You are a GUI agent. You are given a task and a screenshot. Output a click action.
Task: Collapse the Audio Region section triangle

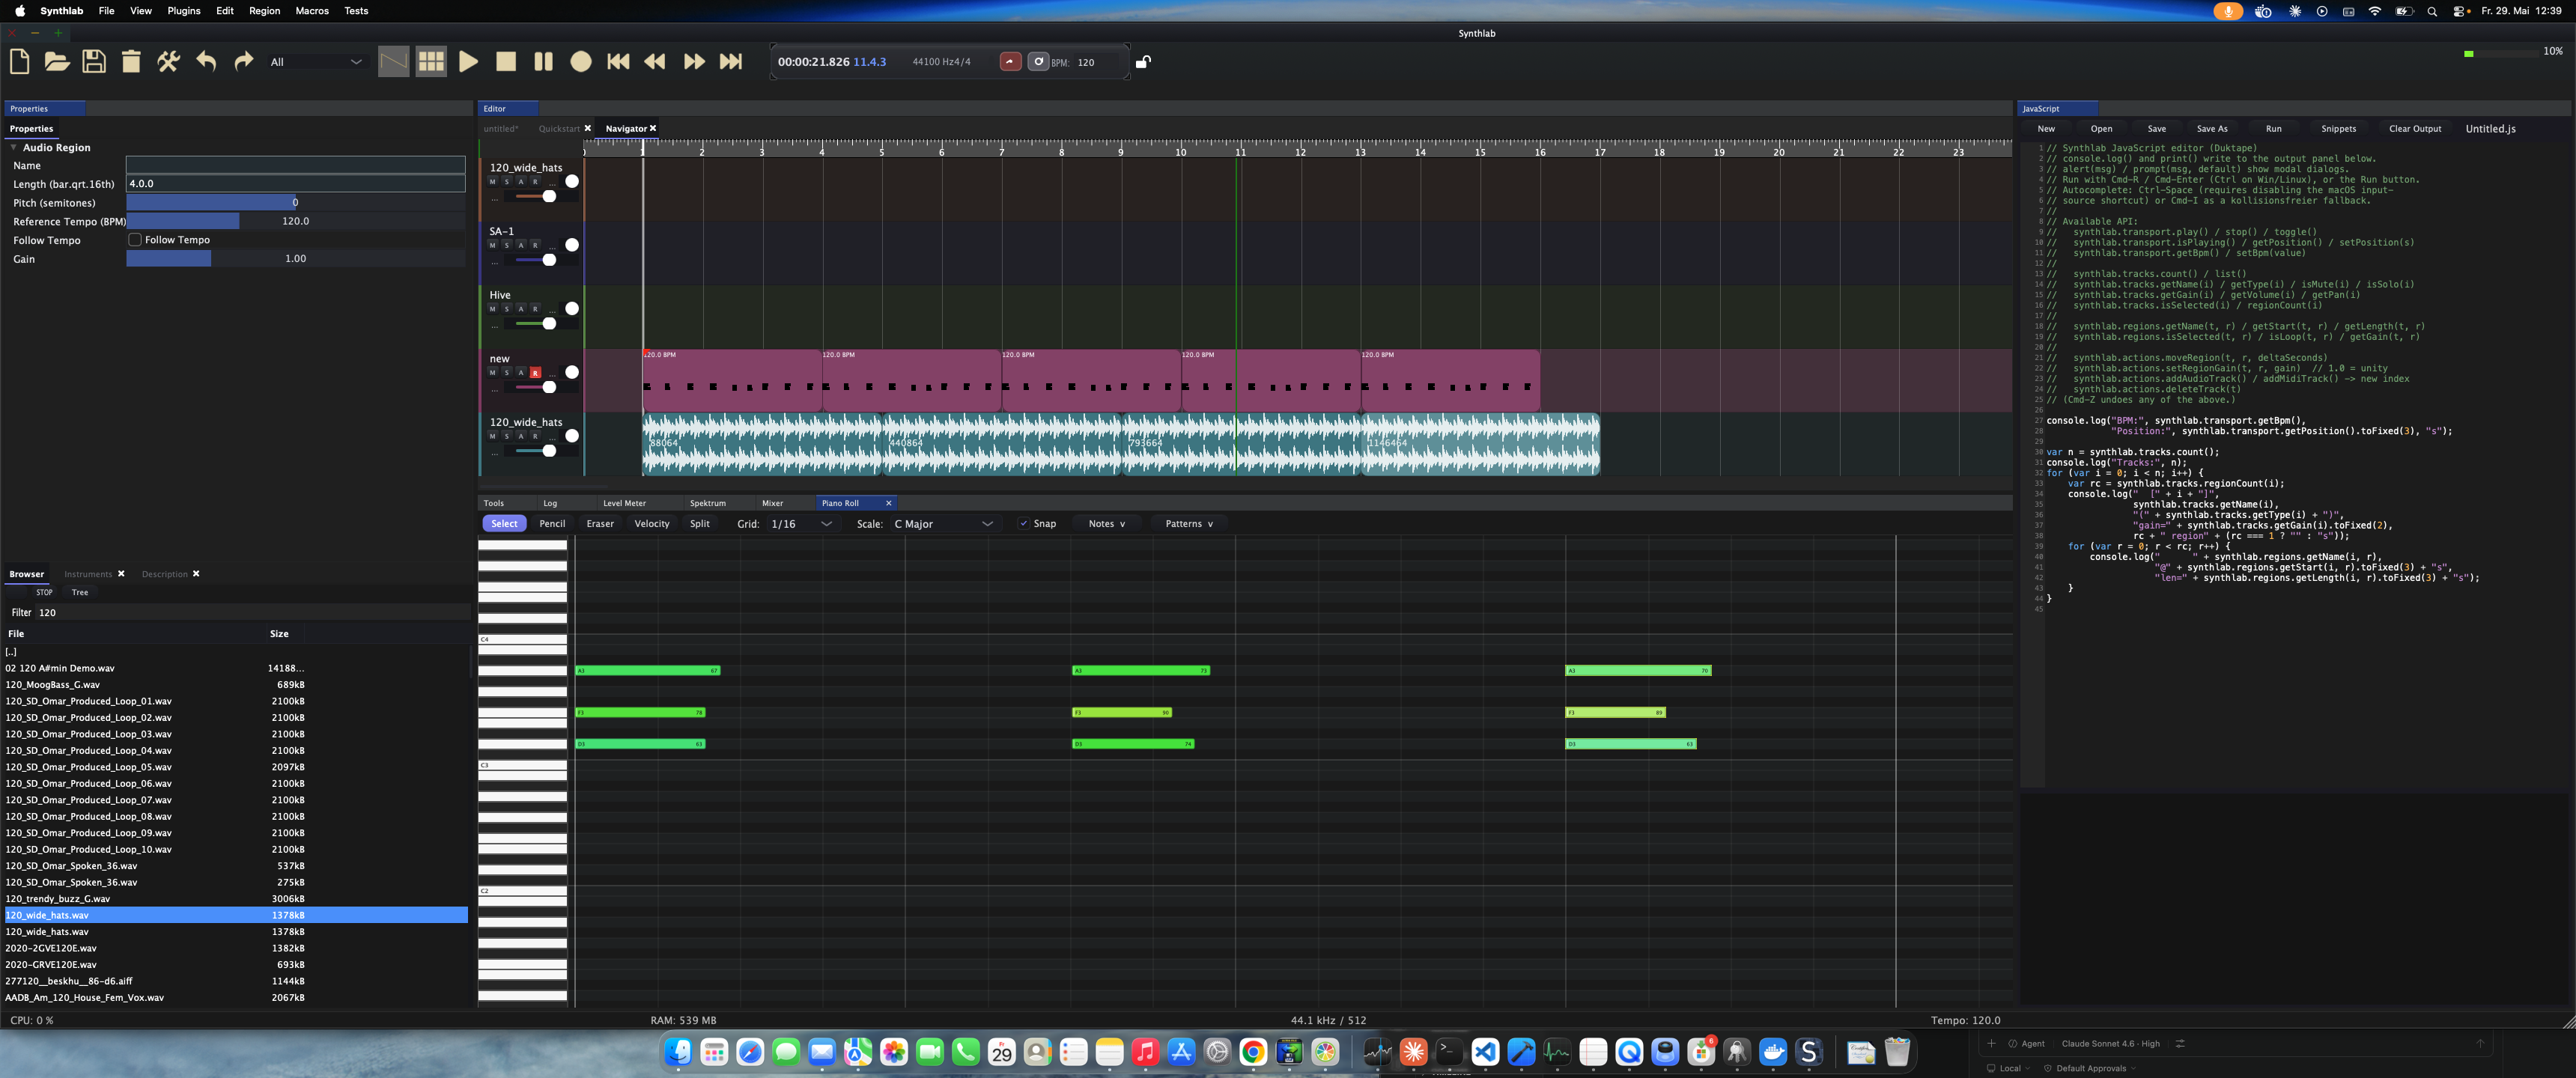13,147
